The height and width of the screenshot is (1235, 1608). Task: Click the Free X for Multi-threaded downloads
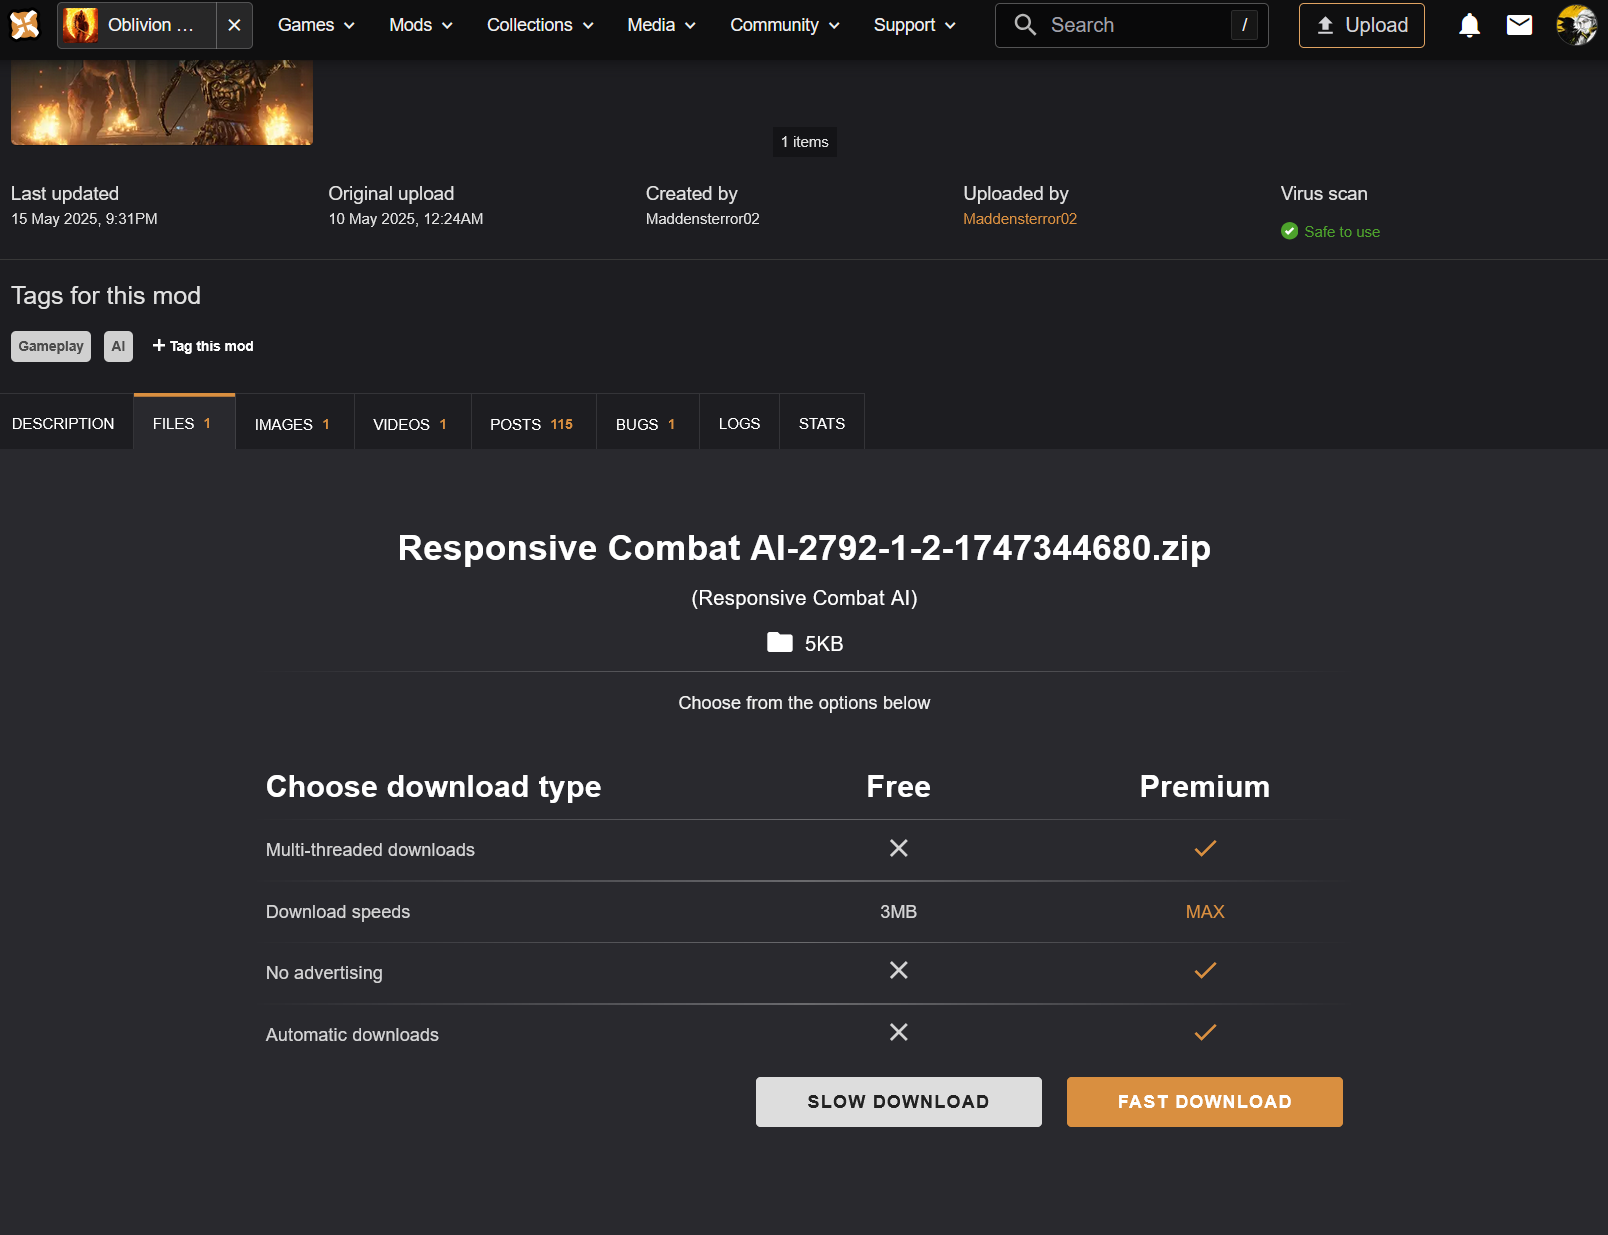click(899, 848)
